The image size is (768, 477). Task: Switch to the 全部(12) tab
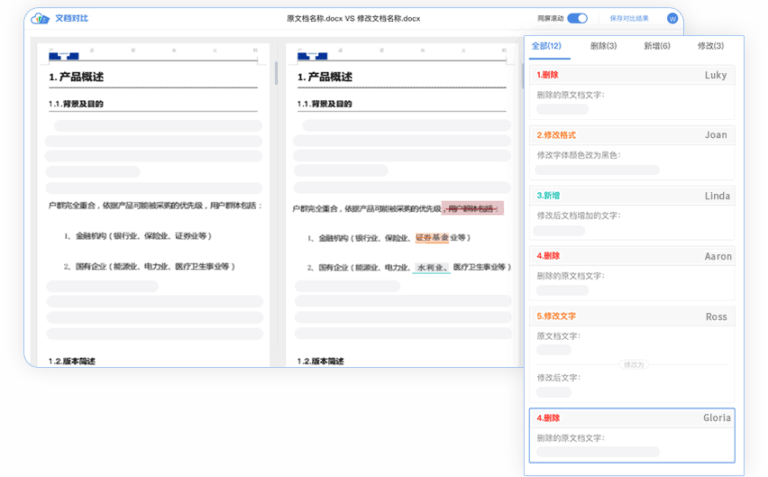pyautogui.click(x=546, y=46)
